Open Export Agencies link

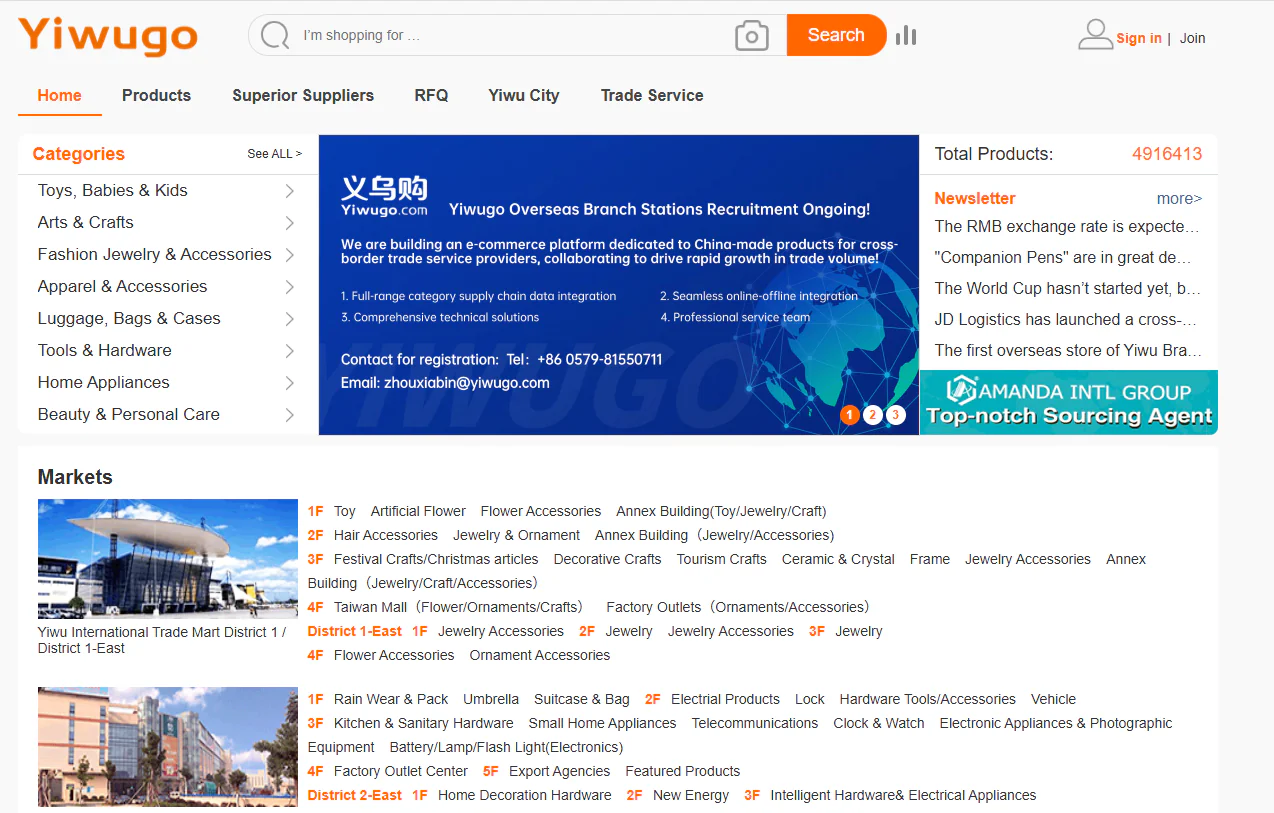point(560,771)
